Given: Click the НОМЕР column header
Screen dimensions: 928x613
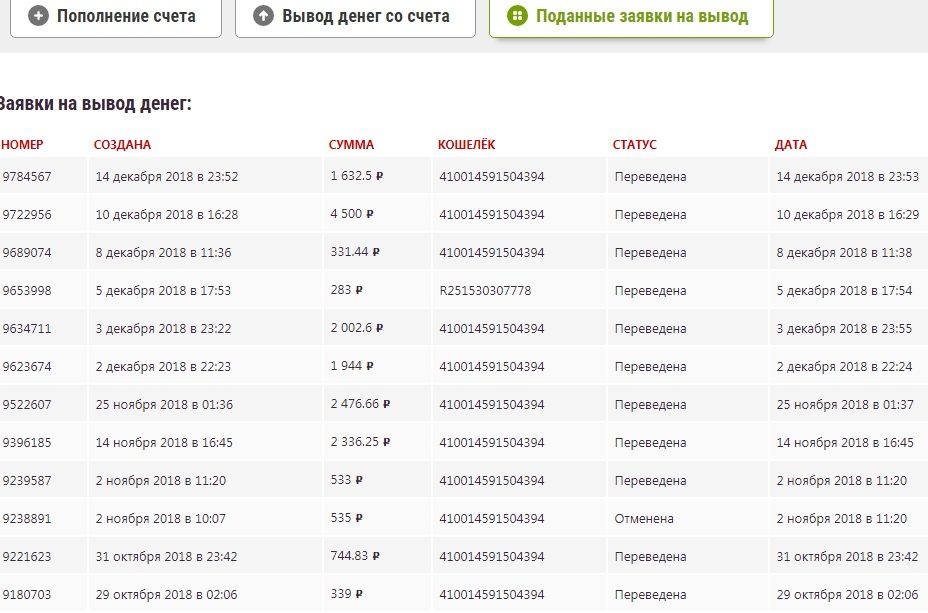Looking at the screenshot, I should (x=23, y=145).
